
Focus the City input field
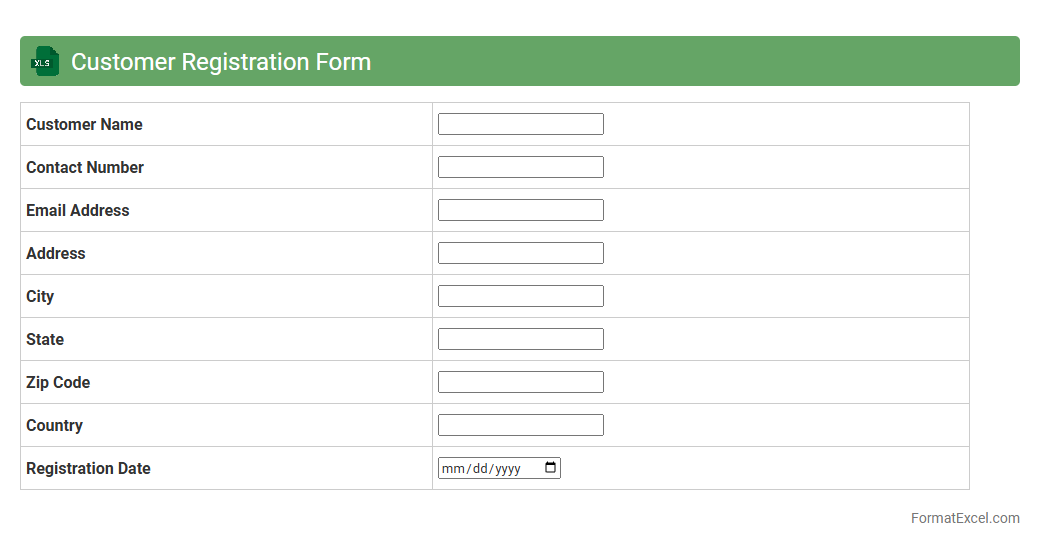520,296
